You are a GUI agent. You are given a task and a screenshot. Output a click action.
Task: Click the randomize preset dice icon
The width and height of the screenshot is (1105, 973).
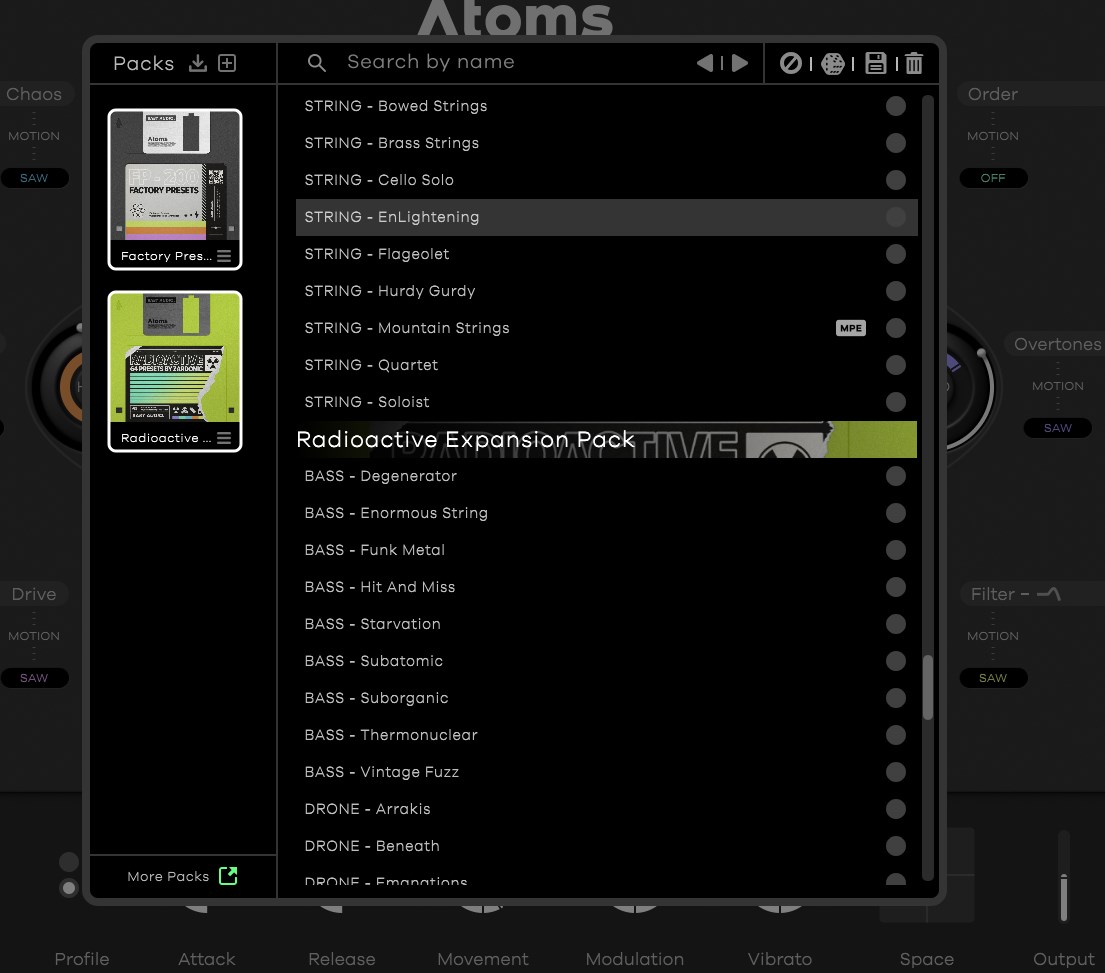tap(832, 64)
